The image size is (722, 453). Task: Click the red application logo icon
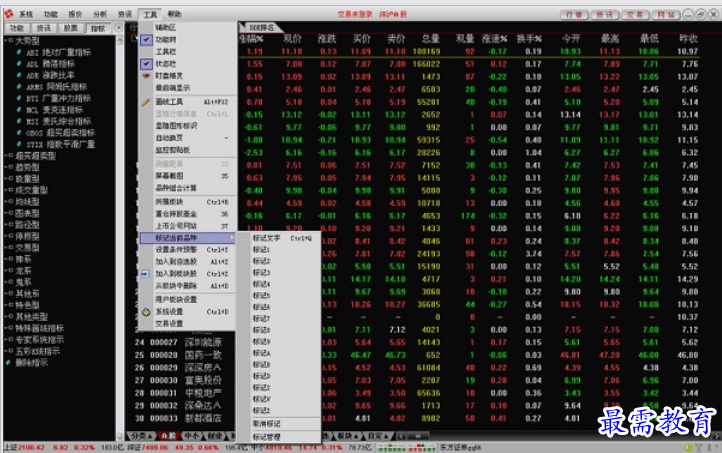tap(8, 14)
